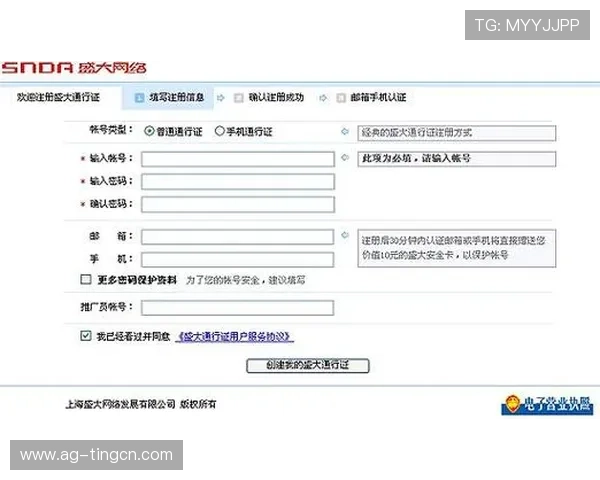Click the 为了您的帐号安全，建议填写 text
600x480 pixels.
(246, 280)
